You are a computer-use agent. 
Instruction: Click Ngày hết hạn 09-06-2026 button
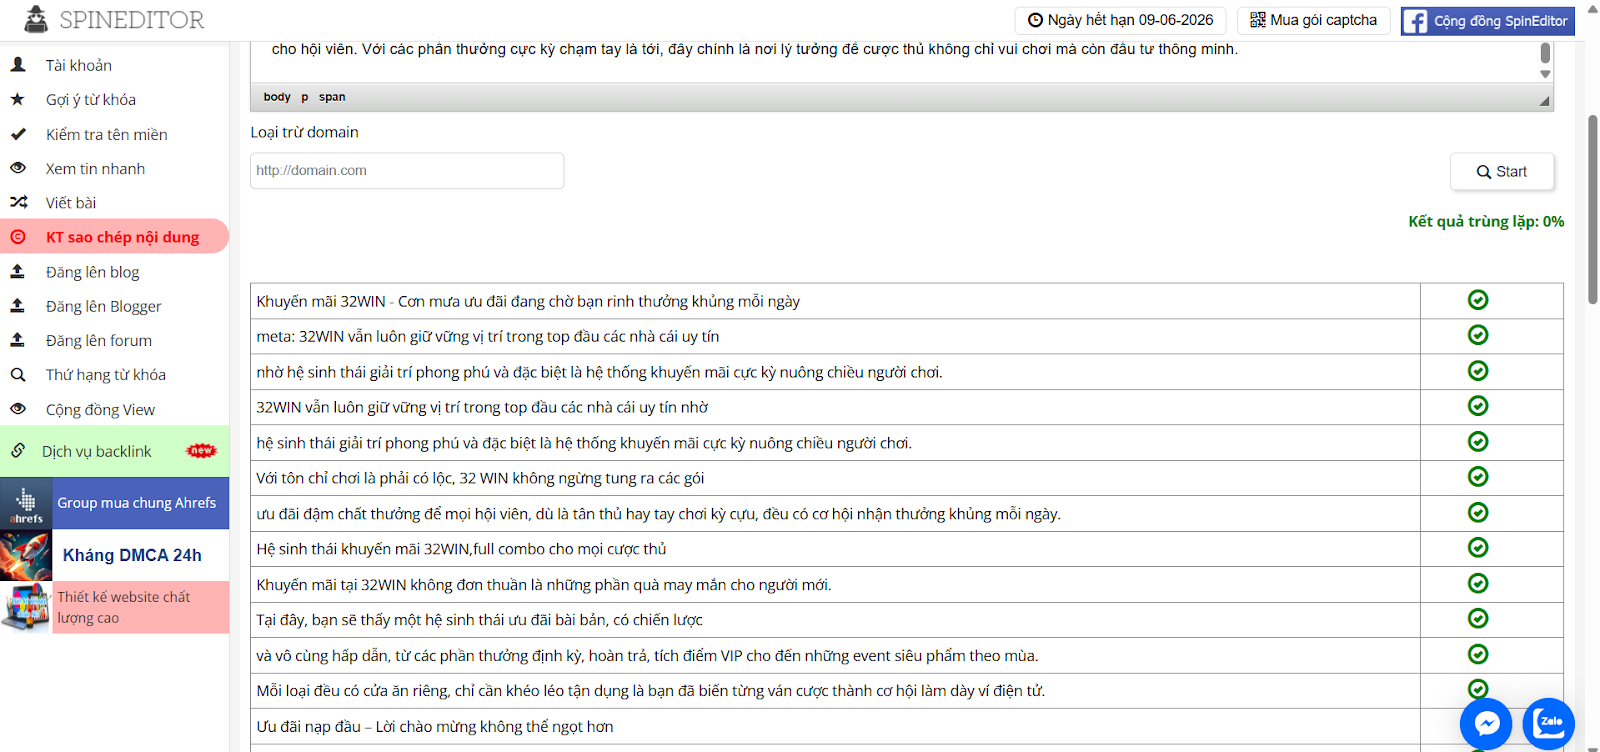pos(1120,20)
